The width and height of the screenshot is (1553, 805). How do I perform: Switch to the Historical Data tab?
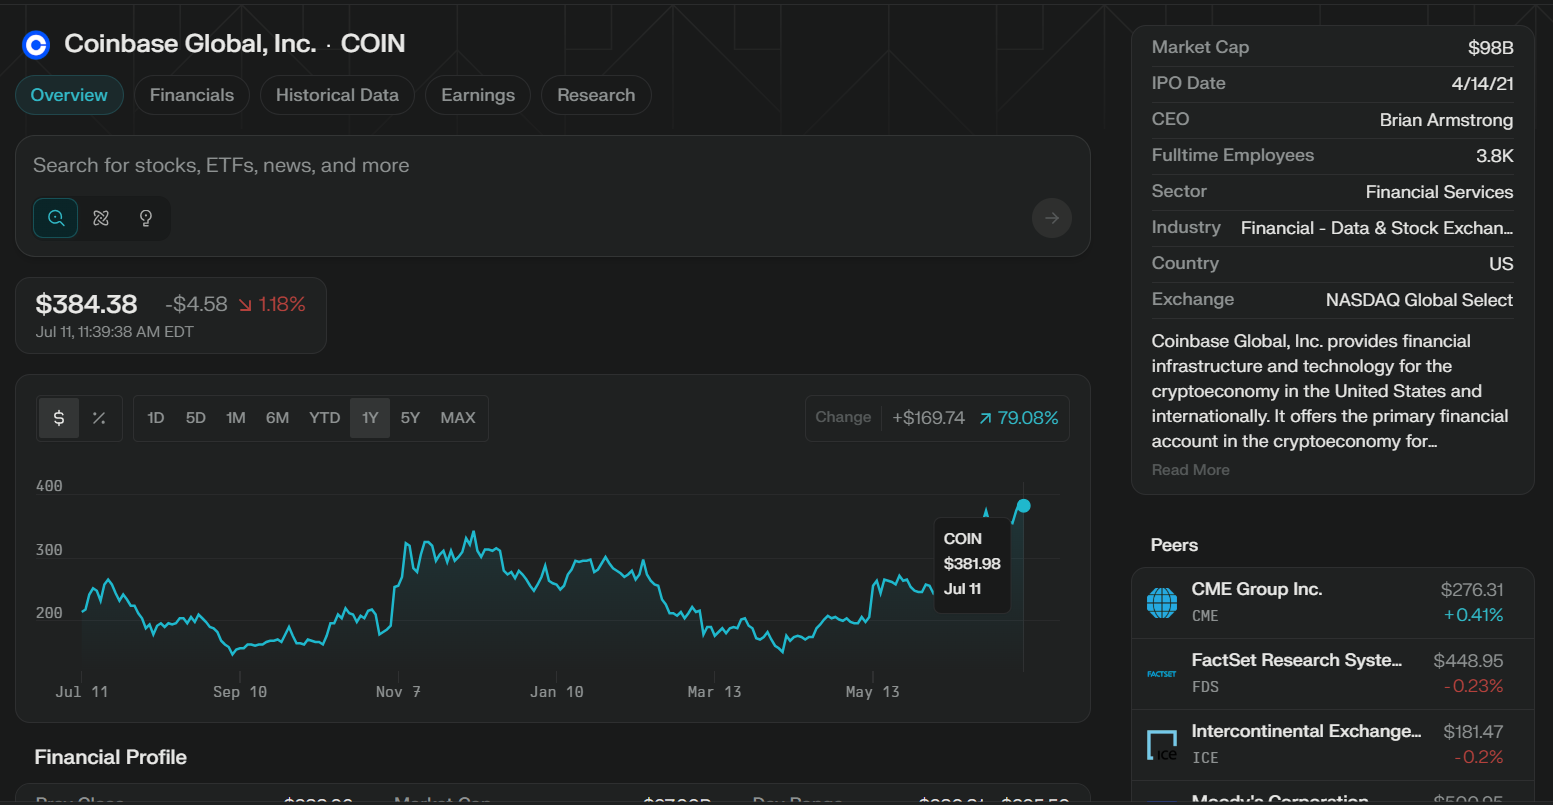click(x=337, y=95)
